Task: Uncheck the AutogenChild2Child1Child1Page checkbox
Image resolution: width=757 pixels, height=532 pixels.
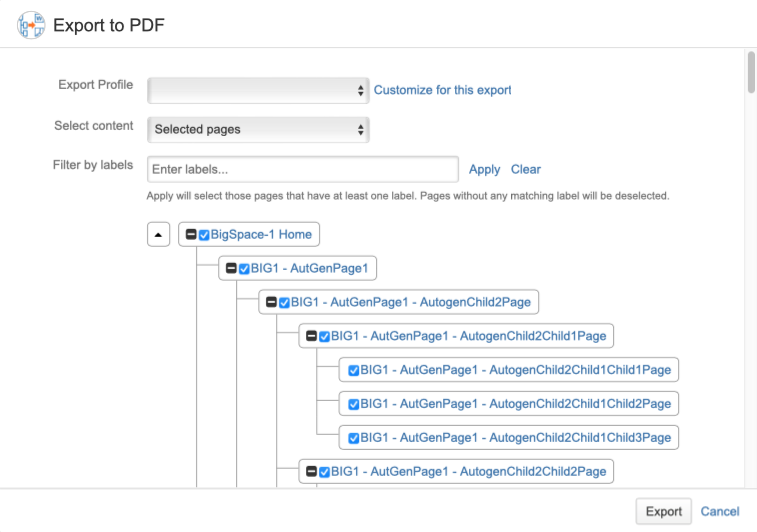Action: tap(354, 370)
